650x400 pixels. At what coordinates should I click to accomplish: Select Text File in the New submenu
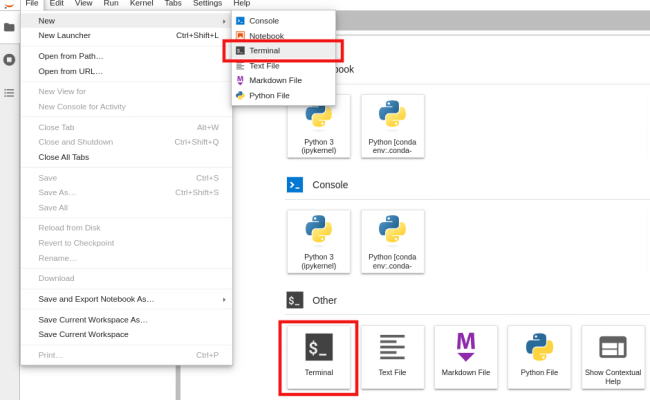[283, 66]
